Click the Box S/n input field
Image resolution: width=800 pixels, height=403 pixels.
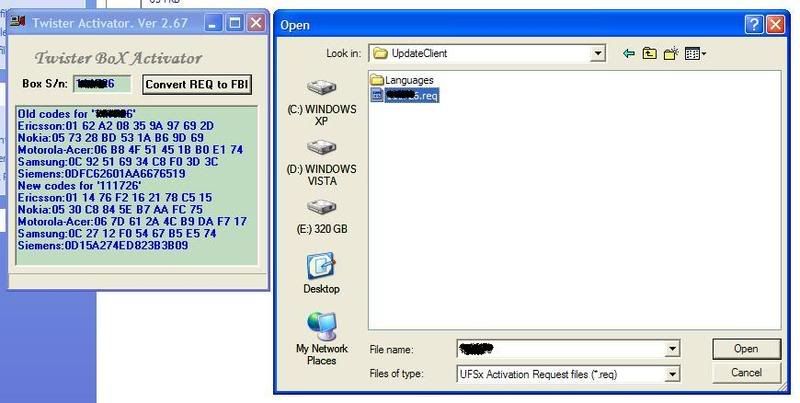[102, 84]
